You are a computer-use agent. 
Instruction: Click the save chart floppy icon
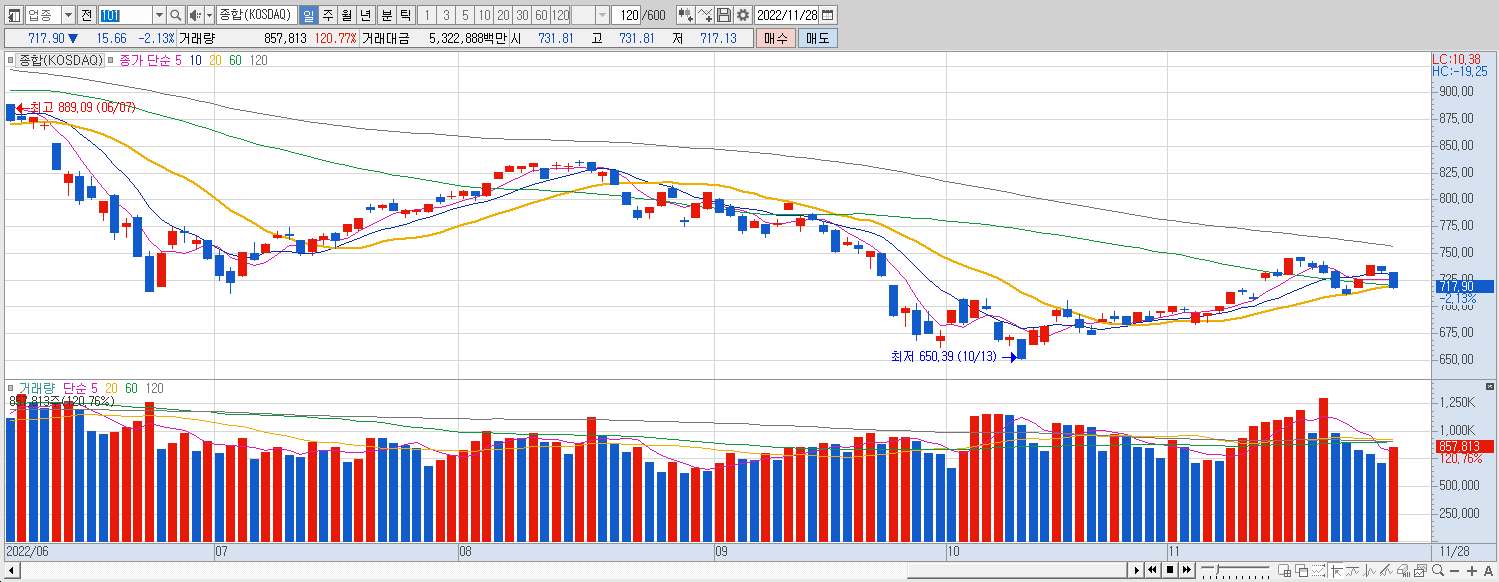(x=723, y=15)
